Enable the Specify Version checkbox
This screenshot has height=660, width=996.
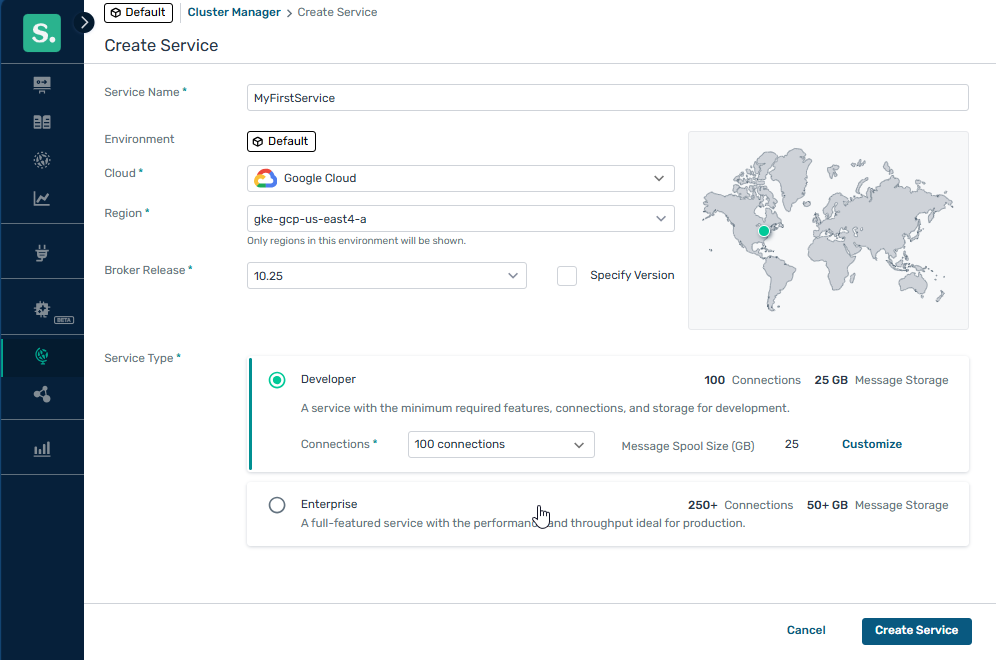coord(567,276)
